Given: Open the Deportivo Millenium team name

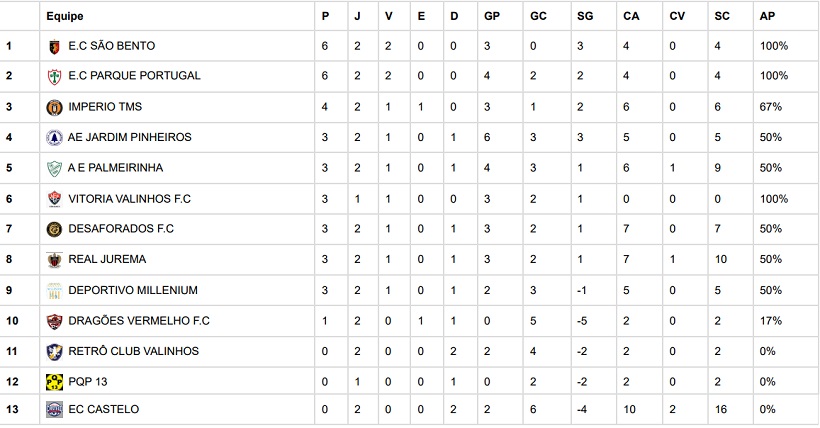Looking at the screenshot, I should [132, 290].
